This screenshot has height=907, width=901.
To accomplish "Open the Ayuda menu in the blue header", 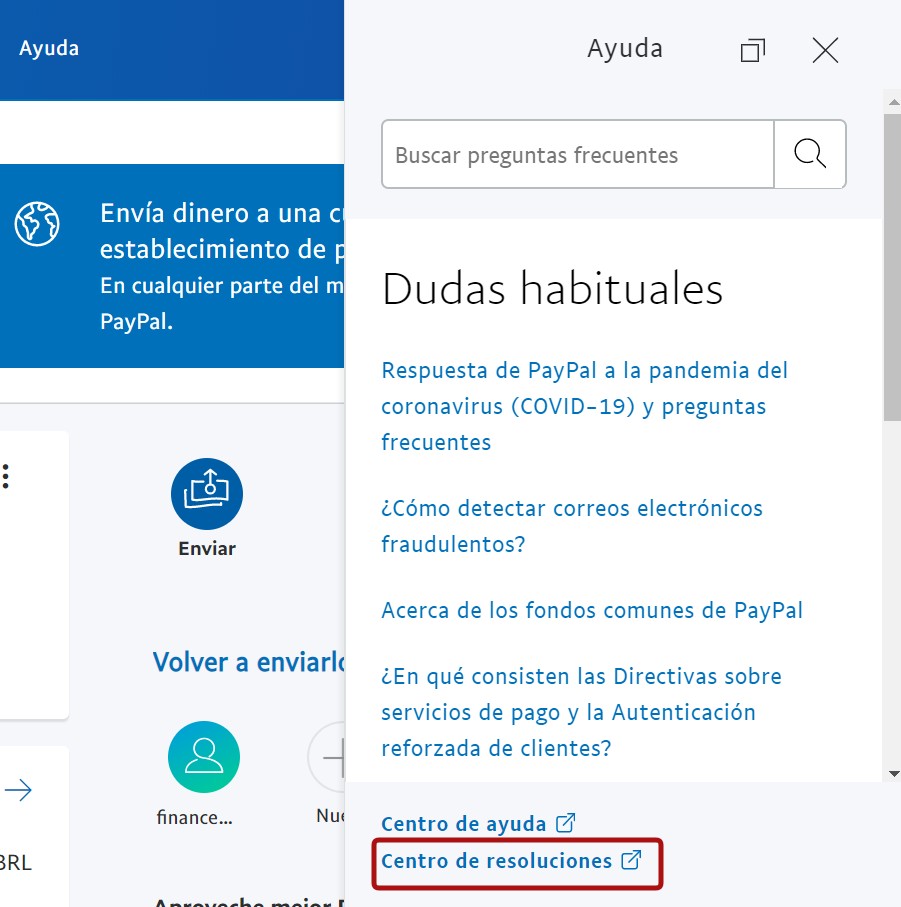I will point(49,49).
